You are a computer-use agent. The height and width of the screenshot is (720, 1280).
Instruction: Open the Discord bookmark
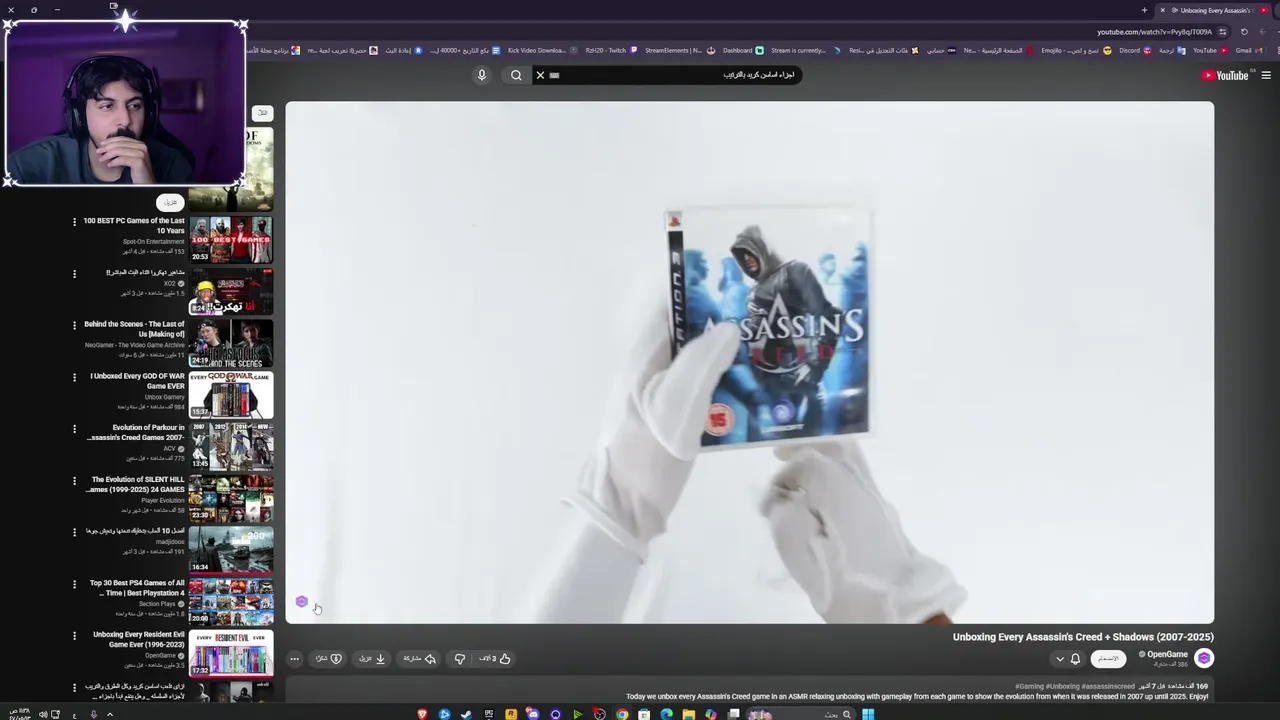point(1136,50)
